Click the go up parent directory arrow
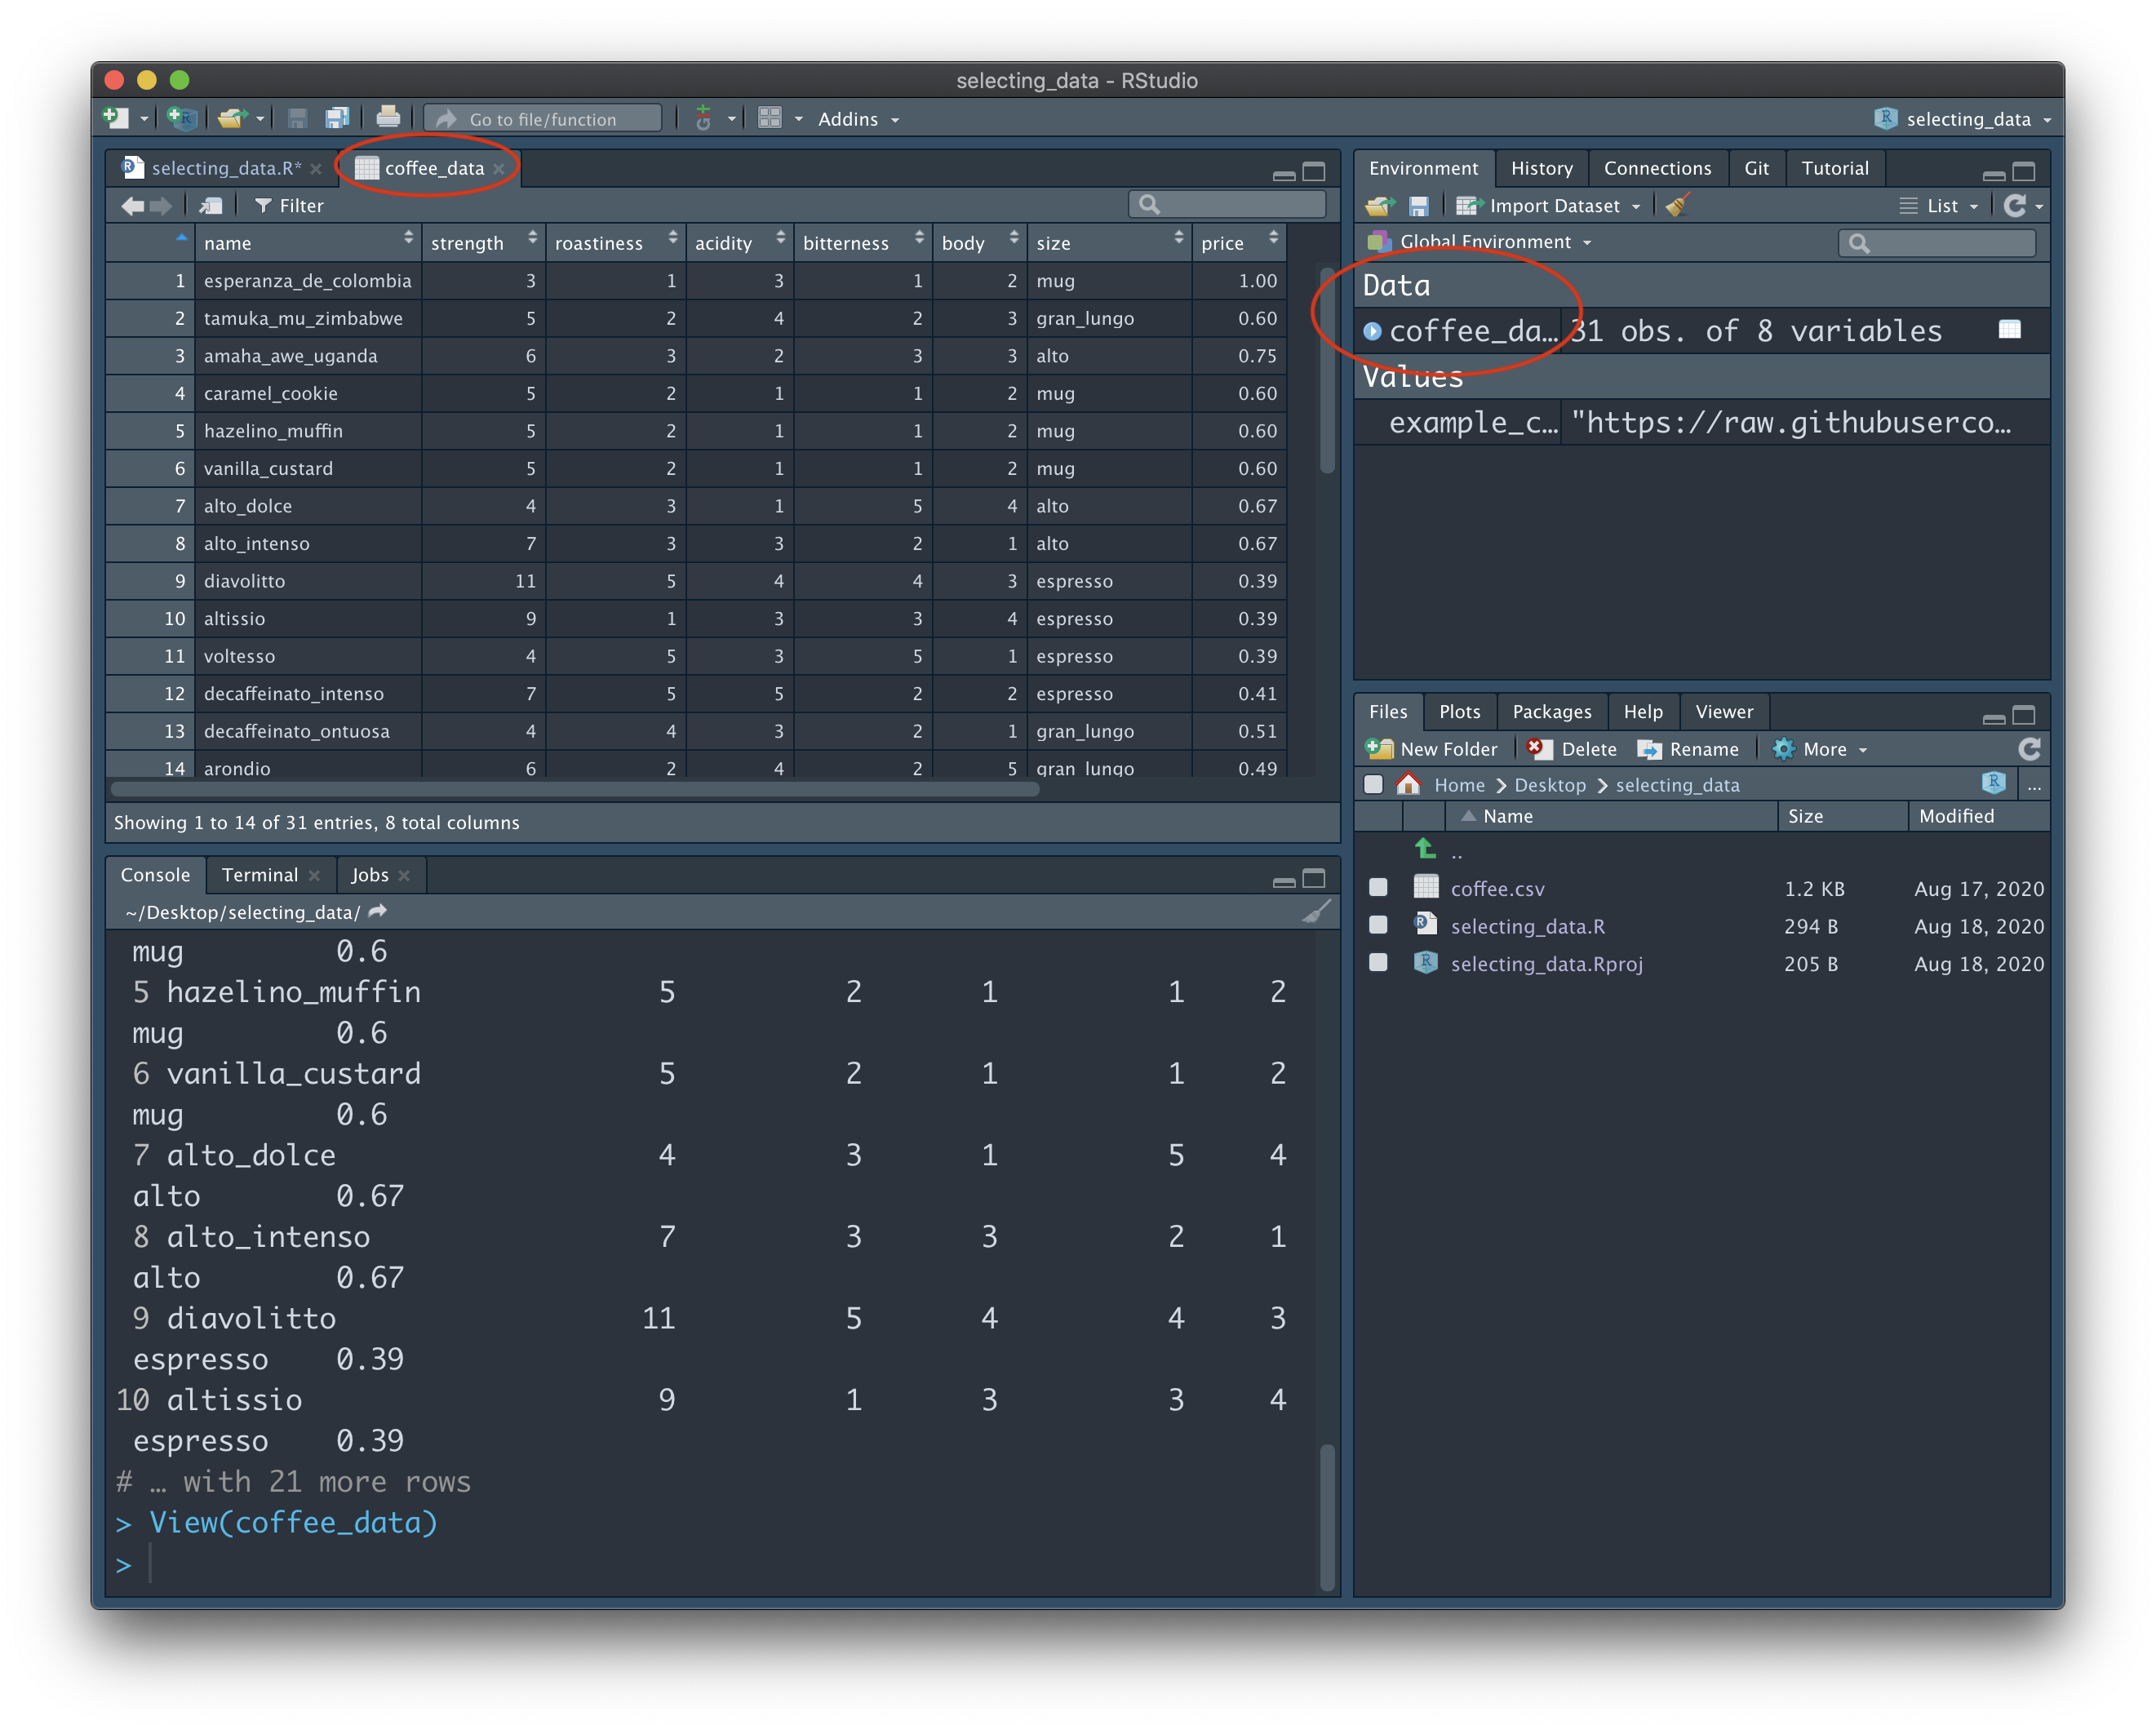This screenshot has width=2156, height=1730. 1426,849
